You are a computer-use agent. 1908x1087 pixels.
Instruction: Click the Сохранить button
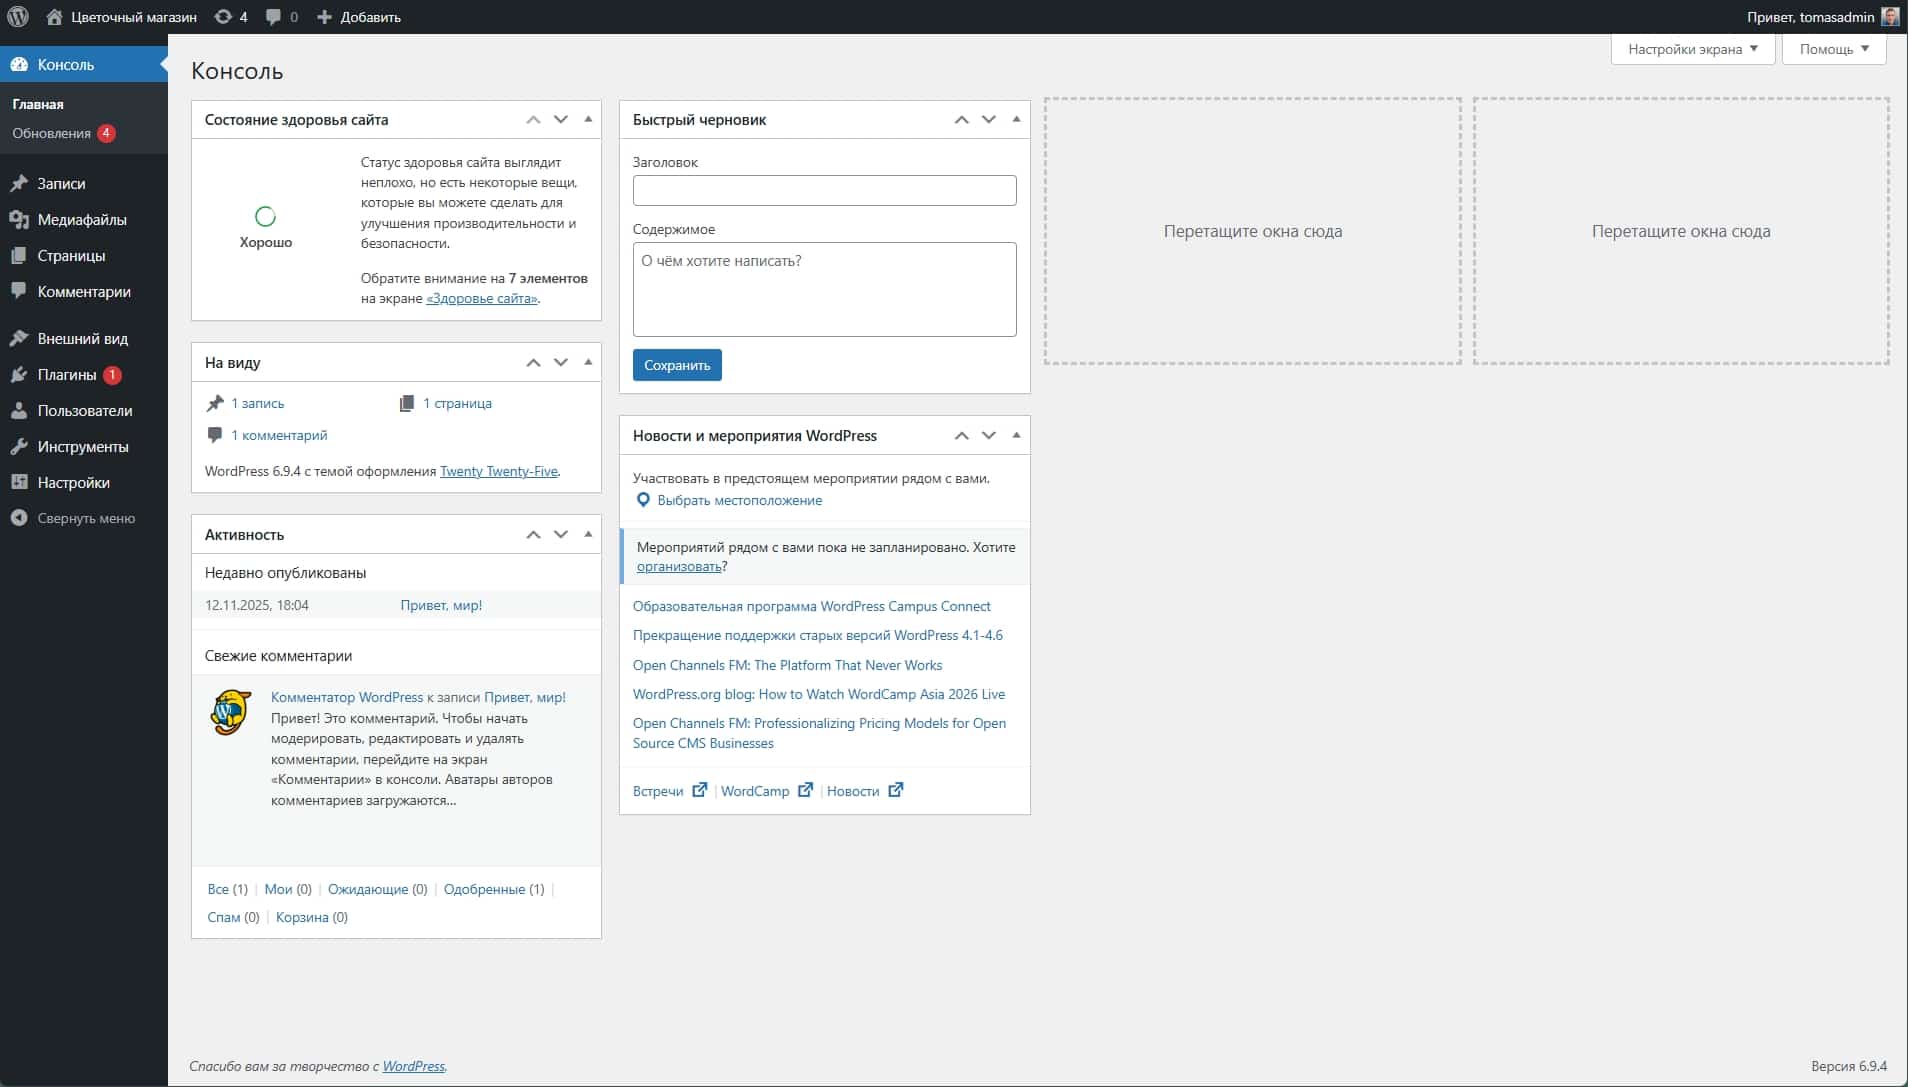pyautogui.click(x=677, y=365)
